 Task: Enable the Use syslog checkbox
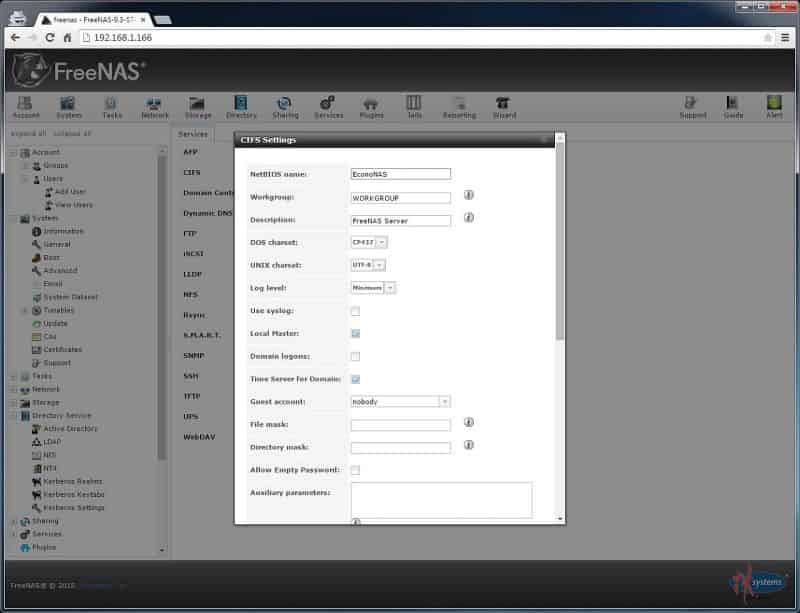pos(355,311)
